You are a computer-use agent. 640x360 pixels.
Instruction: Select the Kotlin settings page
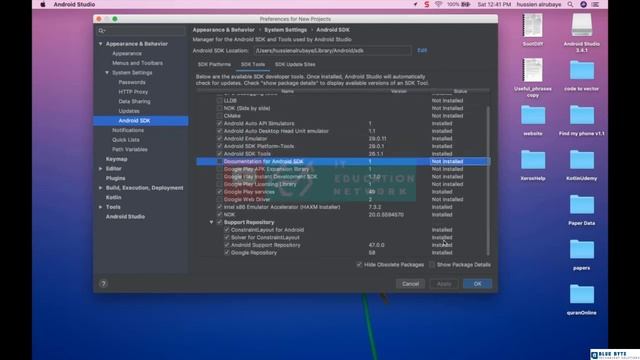(113, 198)
